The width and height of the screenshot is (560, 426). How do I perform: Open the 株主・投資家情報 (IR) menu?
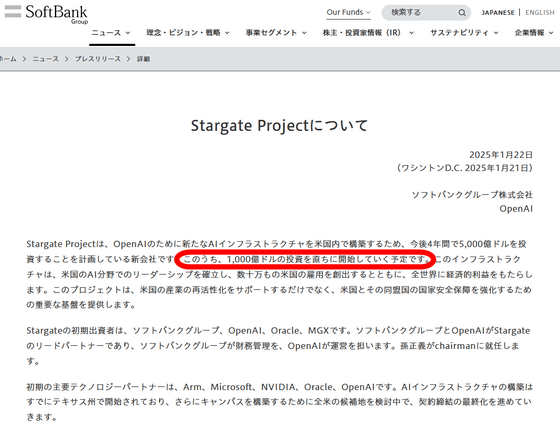click(x=368, y=33)
